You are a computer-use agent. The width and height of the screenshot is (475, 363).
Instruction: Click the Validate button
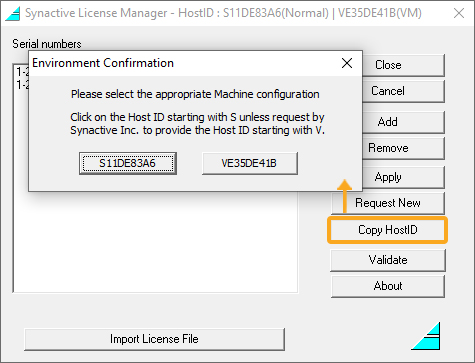point(388,260)
